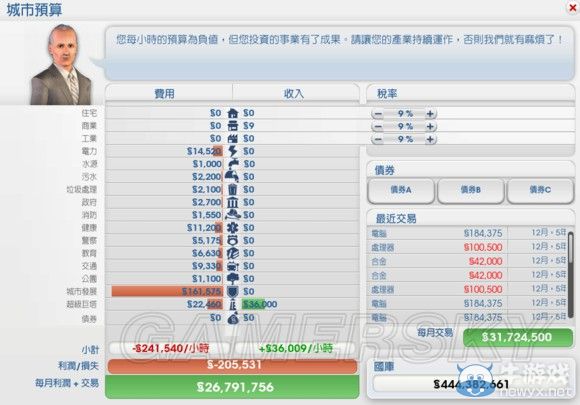Click the 商業 income value §9
580x405 pixels.
(249, 126)
